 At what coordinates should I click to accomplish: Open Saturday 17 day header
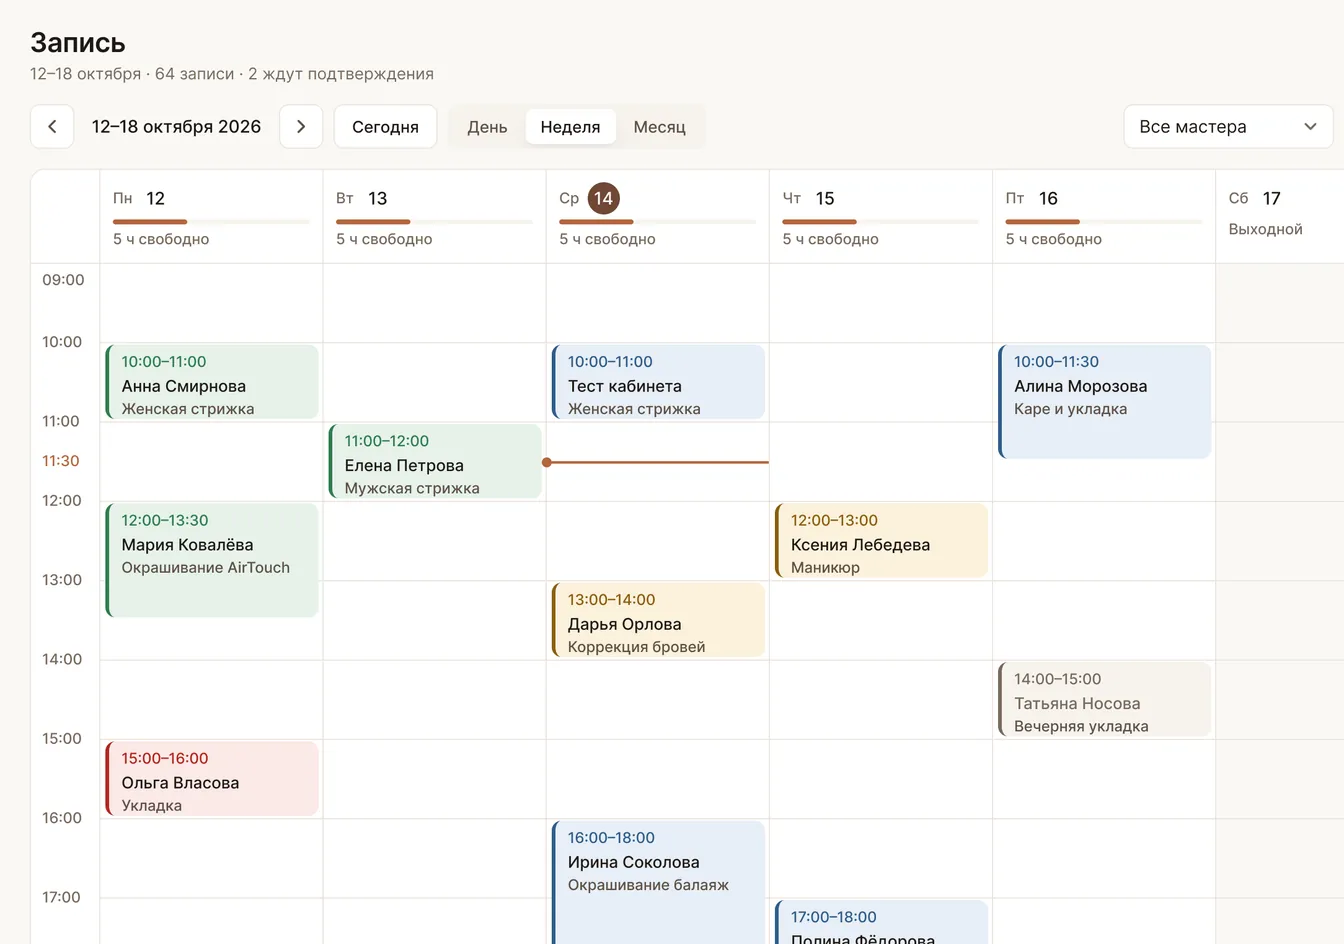point(1279,217)
